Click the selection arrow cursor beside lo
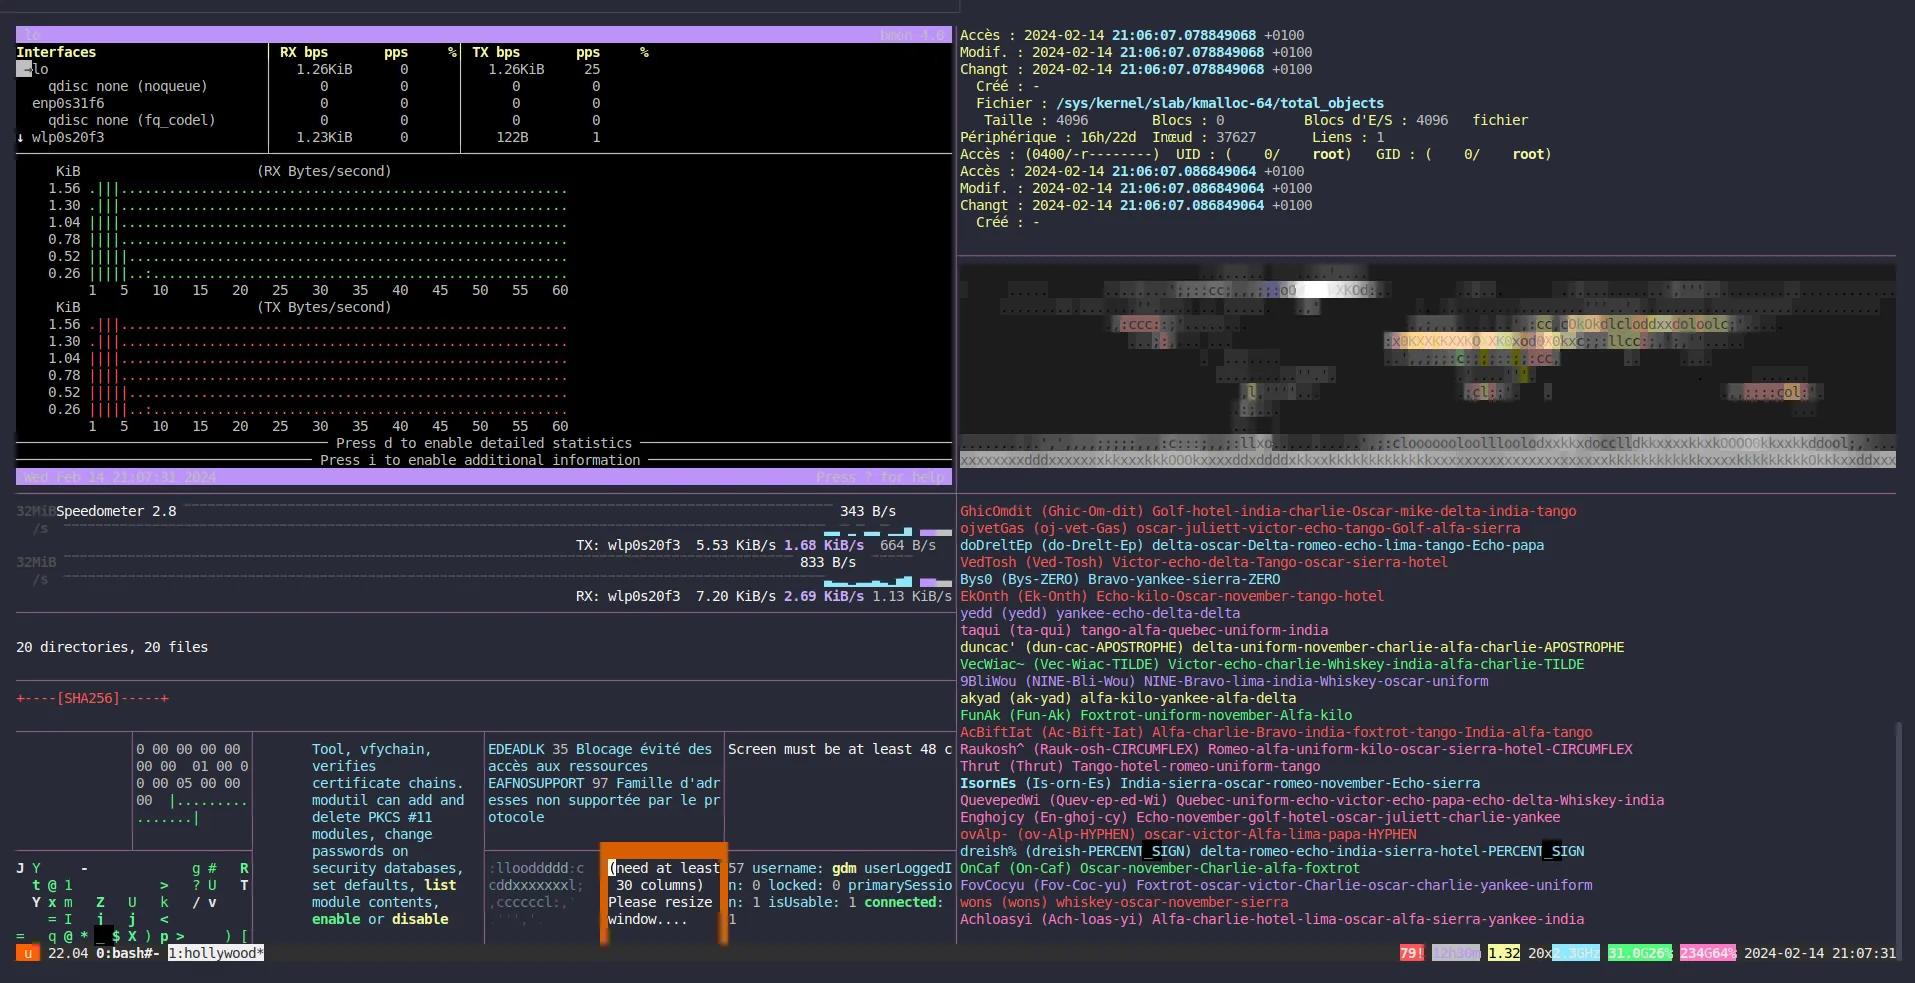This screenshot has height=983, width=1915. pos(23,70)
